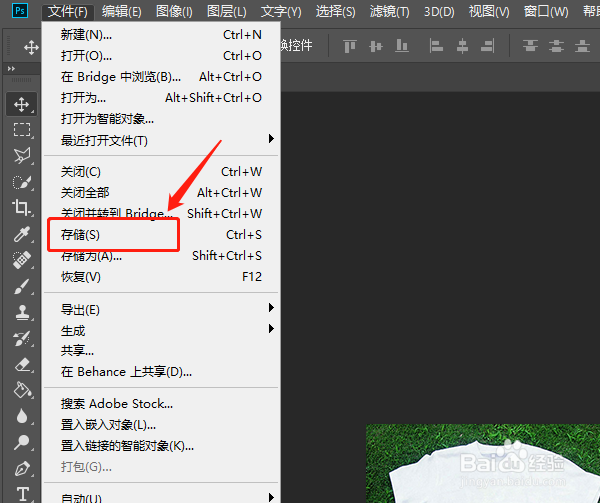Open the 文字(Y) menu
600x503 pixels.
pos(281,11)
